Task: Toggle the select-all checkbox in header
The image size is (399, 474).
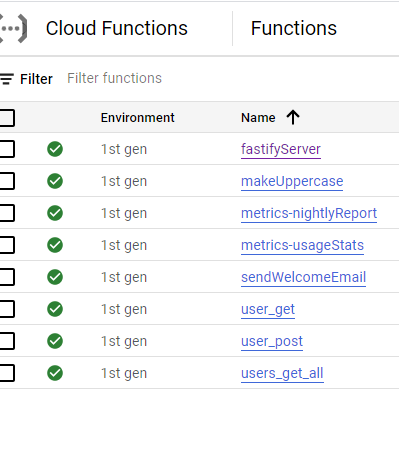Action: (x=7, y=118)
